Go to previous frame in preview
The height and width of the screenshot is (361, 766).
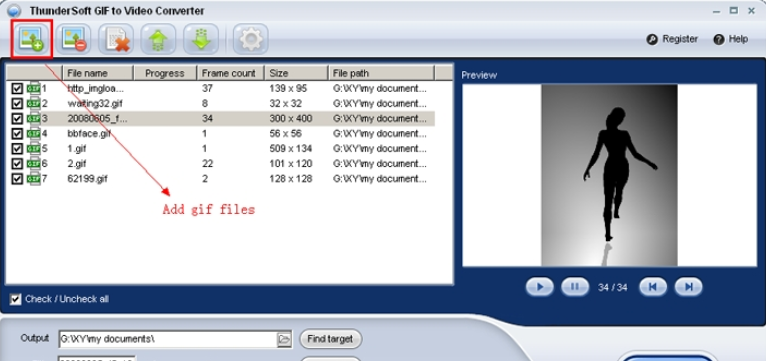653,287
